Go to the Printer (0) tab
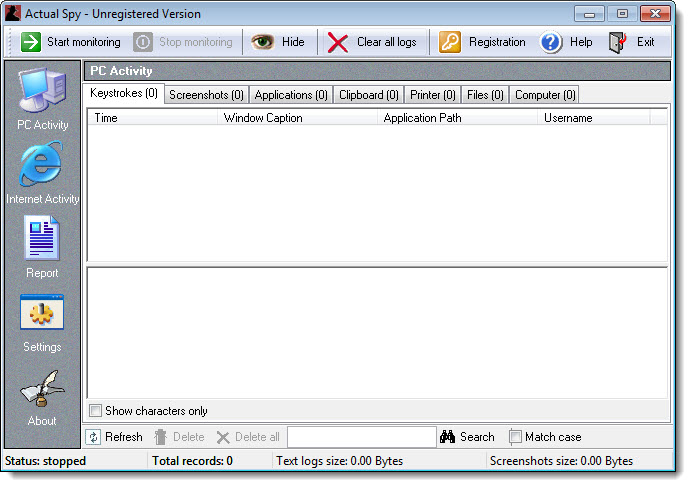 (433, 95)
